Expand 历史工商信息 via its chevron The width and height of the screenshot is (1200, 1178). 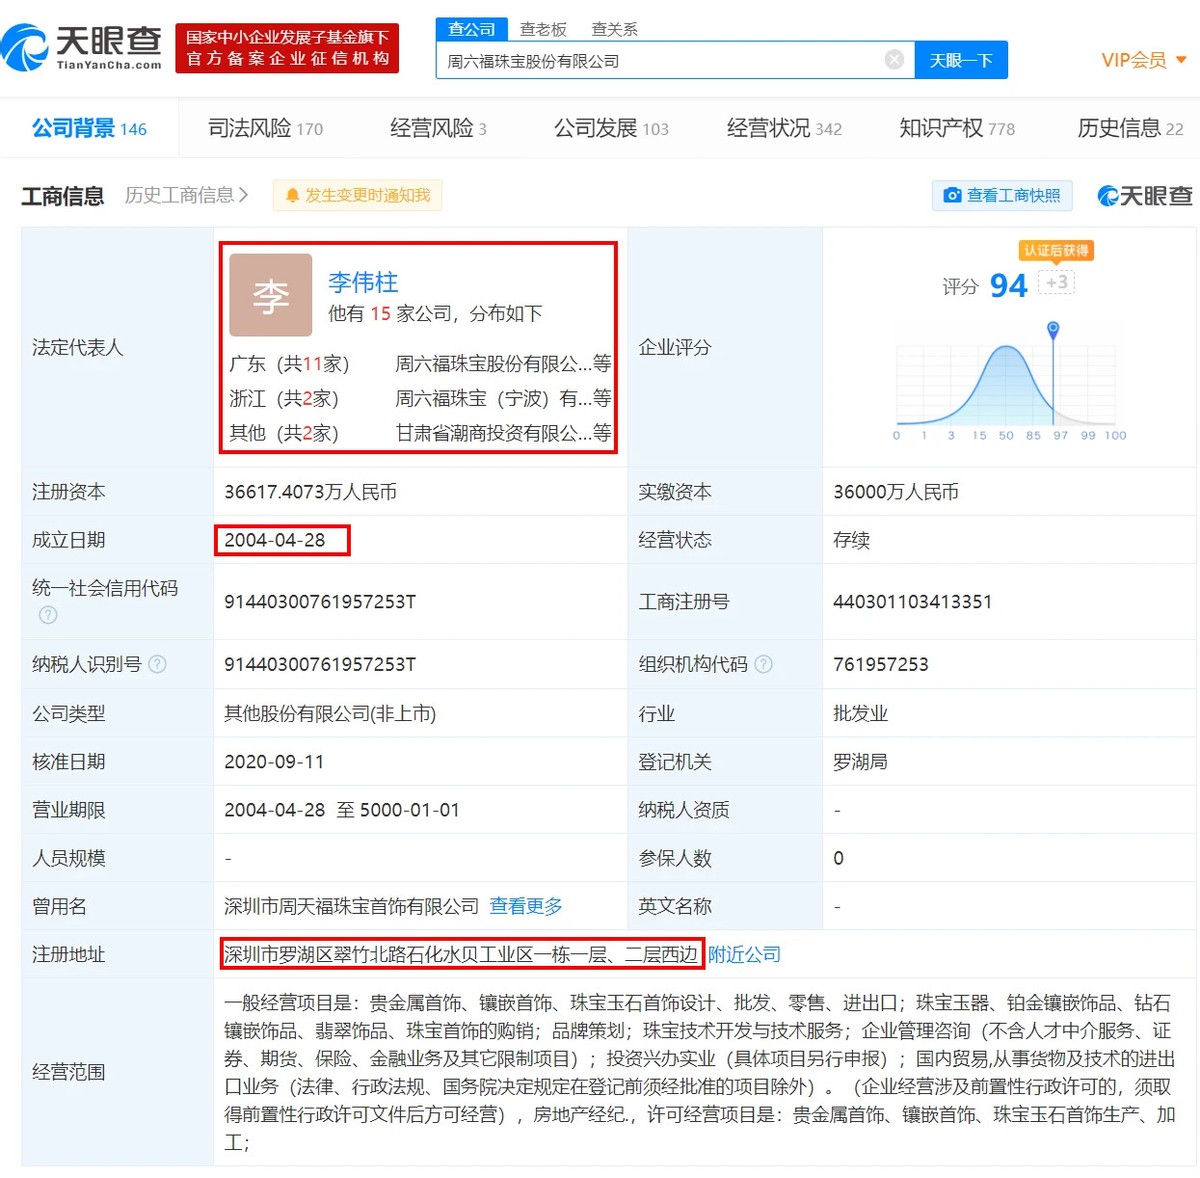click(245, 196)
